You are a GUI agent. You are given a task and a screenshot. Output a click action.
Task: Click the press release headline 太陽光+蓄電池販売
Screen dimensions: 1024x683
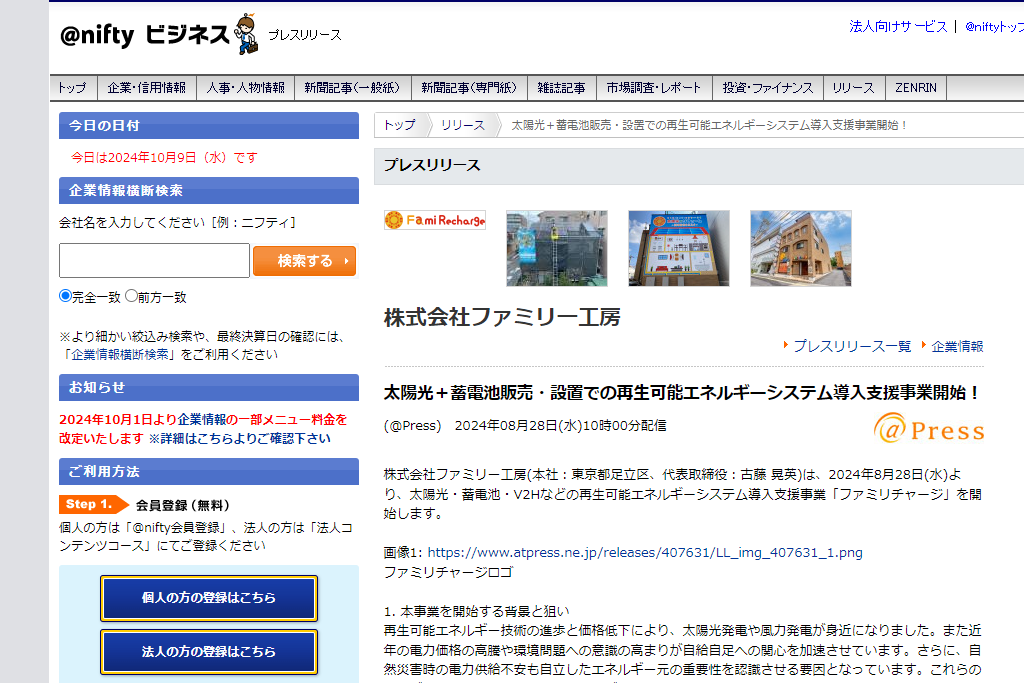[682, 392]
